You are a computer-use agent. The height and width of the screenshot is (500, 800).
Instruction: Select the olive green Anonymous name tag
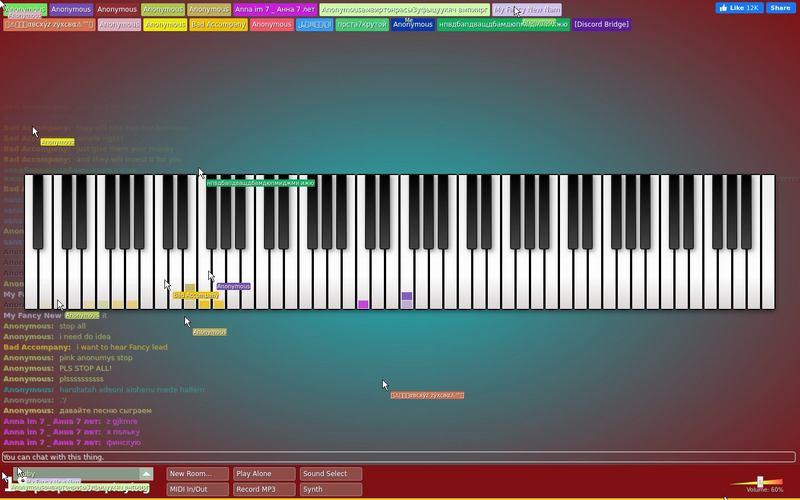tap(163, 10)
